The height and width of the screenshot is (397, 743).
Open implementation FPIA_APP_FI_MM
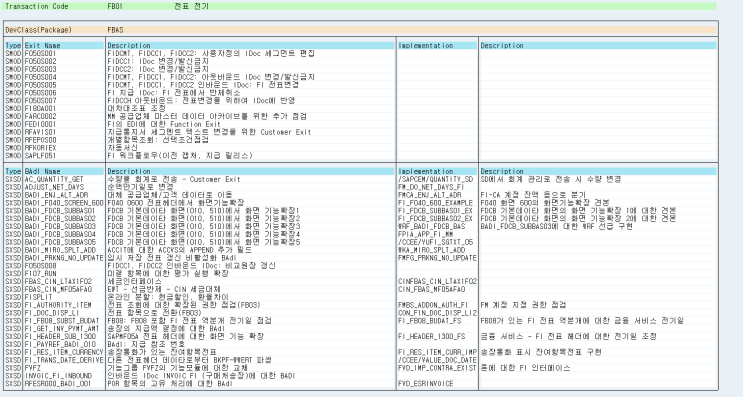point(426,234)
